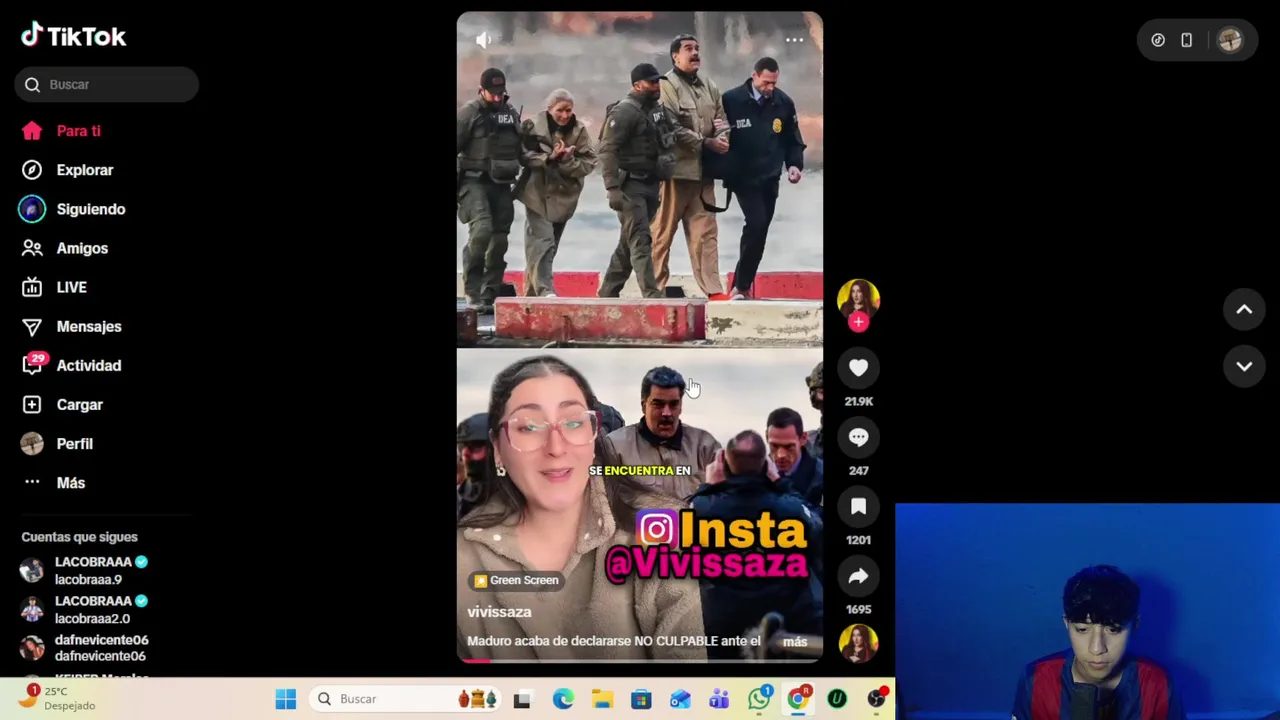The width and height of the screenshot is (1280, 720).
Task: Go to next video with down chevron
Action: tap(1244, 366)
